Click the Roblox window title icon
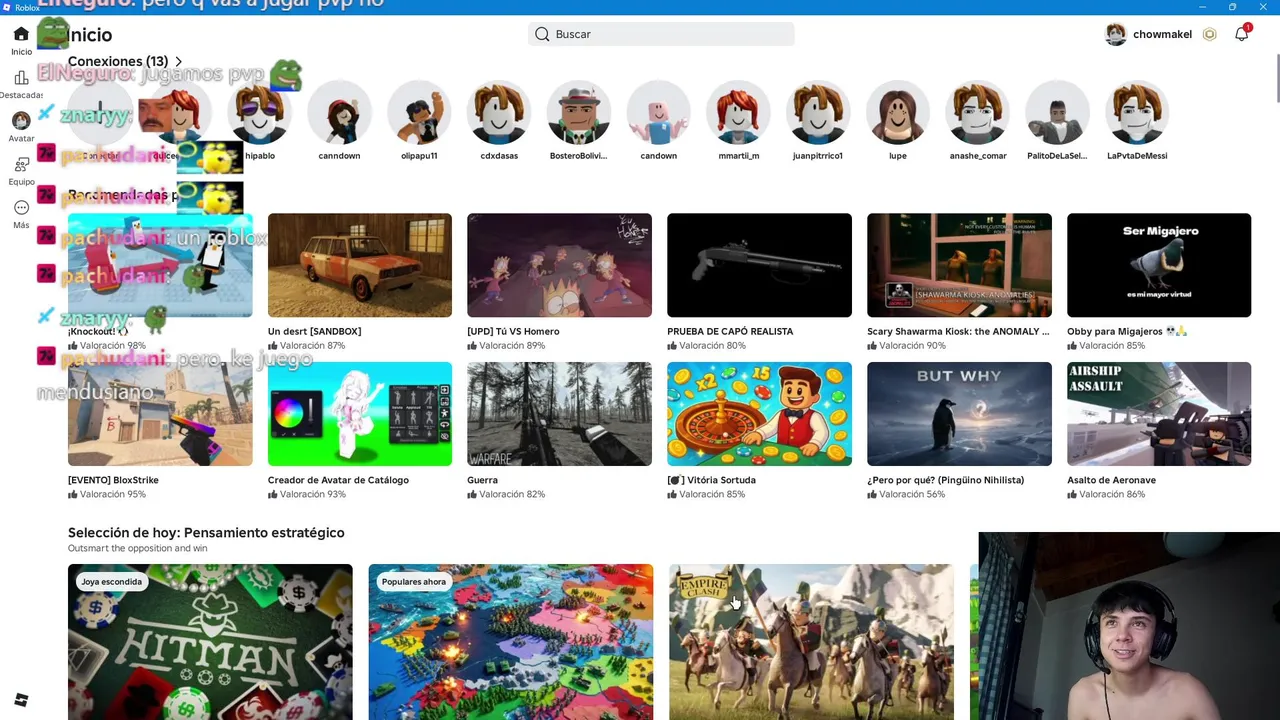Image resolution: width=1280 pixels, height=720 pixels. pos(7,7)
